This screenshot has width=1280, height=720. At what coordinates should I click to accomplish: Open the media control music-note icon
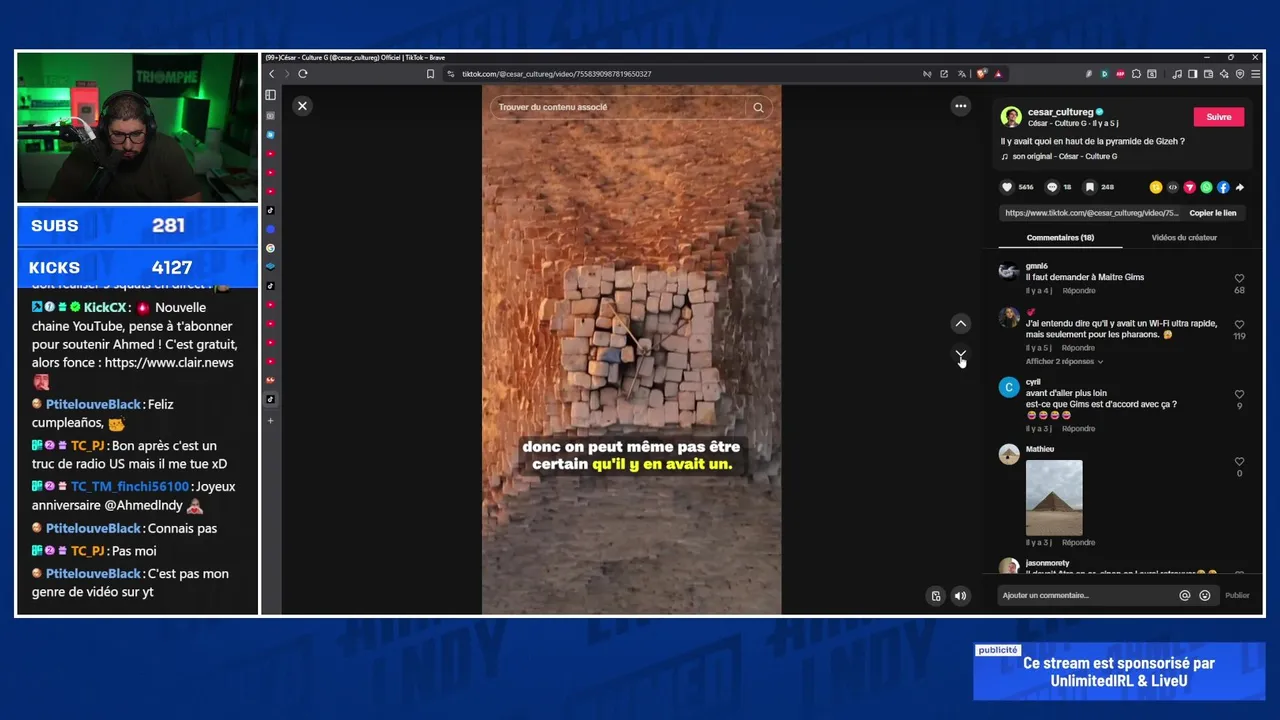tap(1177, 74)
